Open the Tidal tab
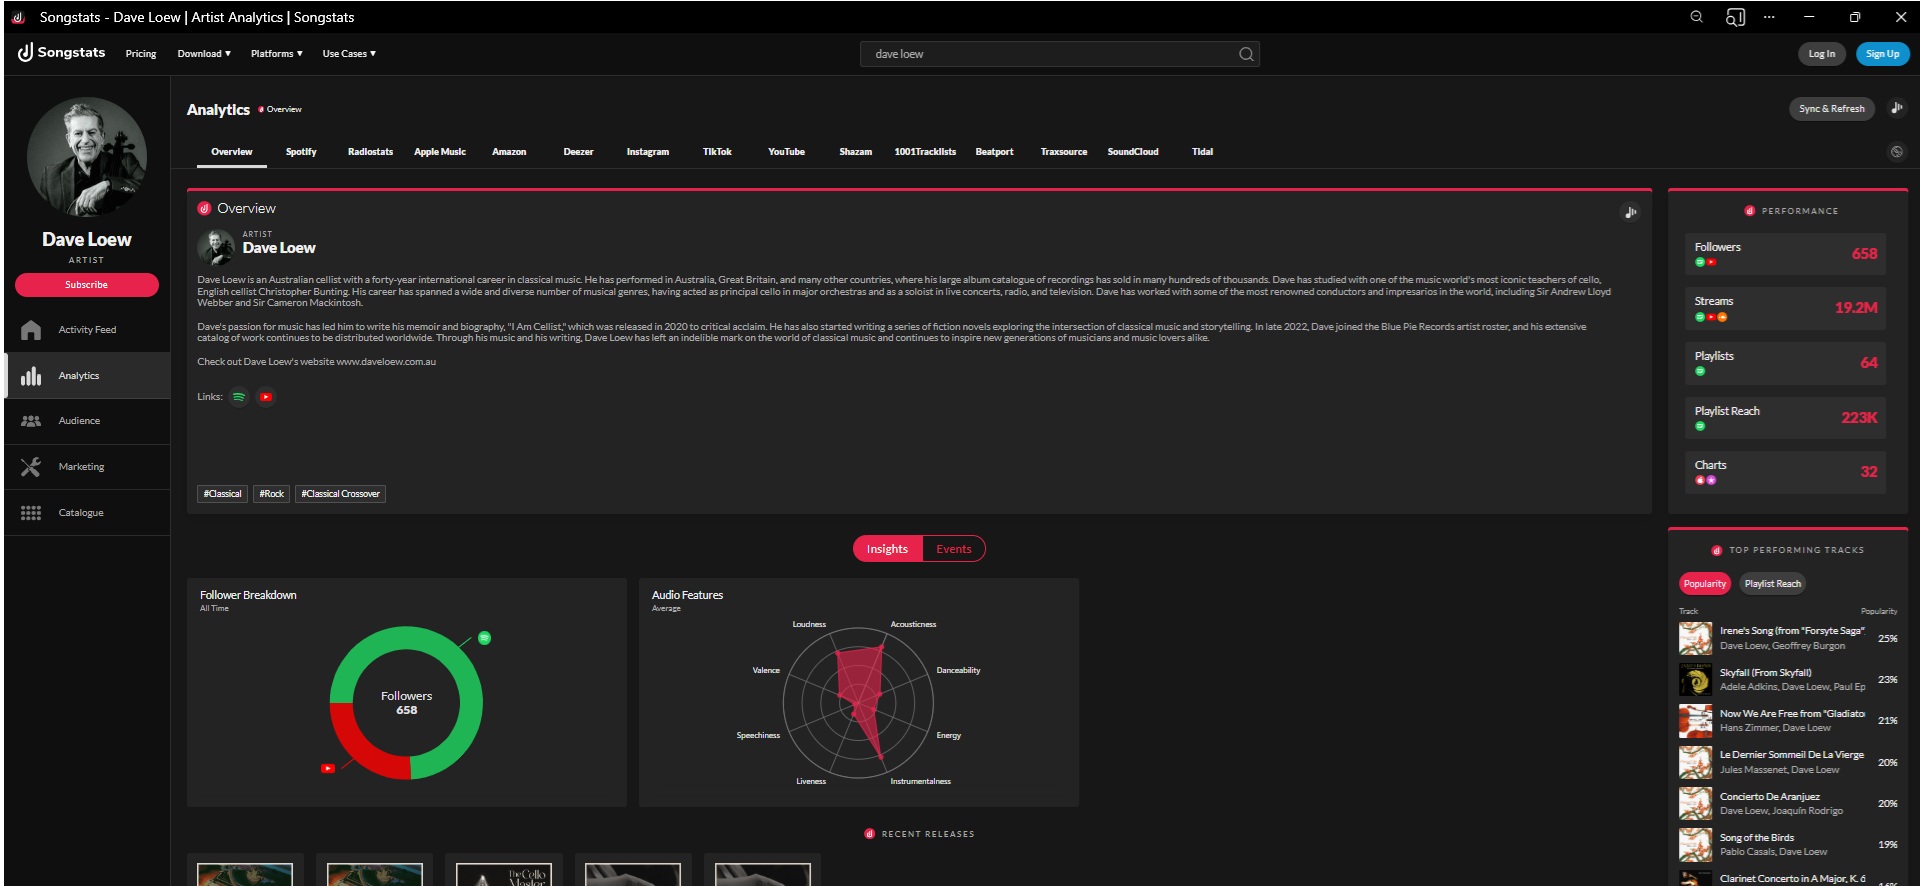 click(1202, 152)
